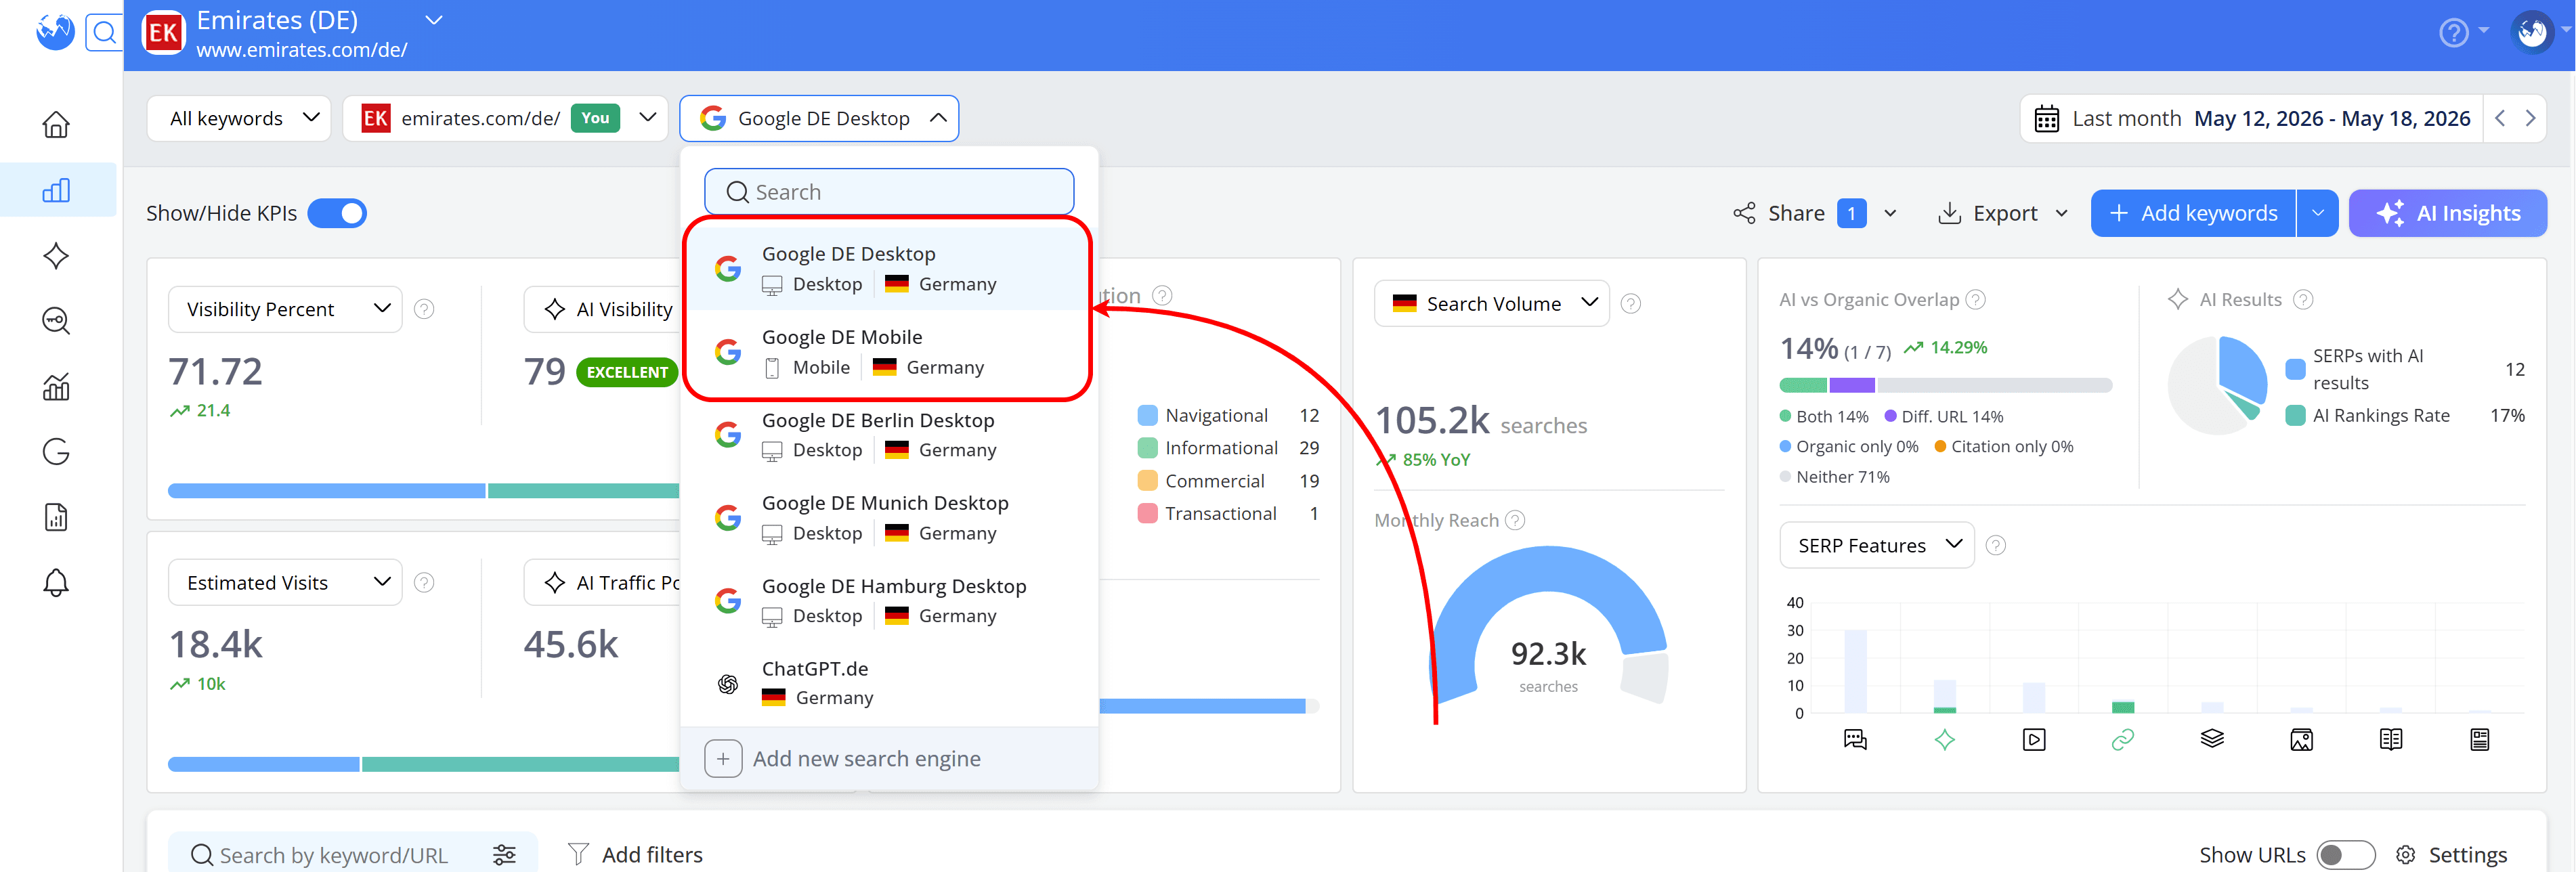
Task: Open the Google G sidebar icon
Action: (x=56, y=452)
